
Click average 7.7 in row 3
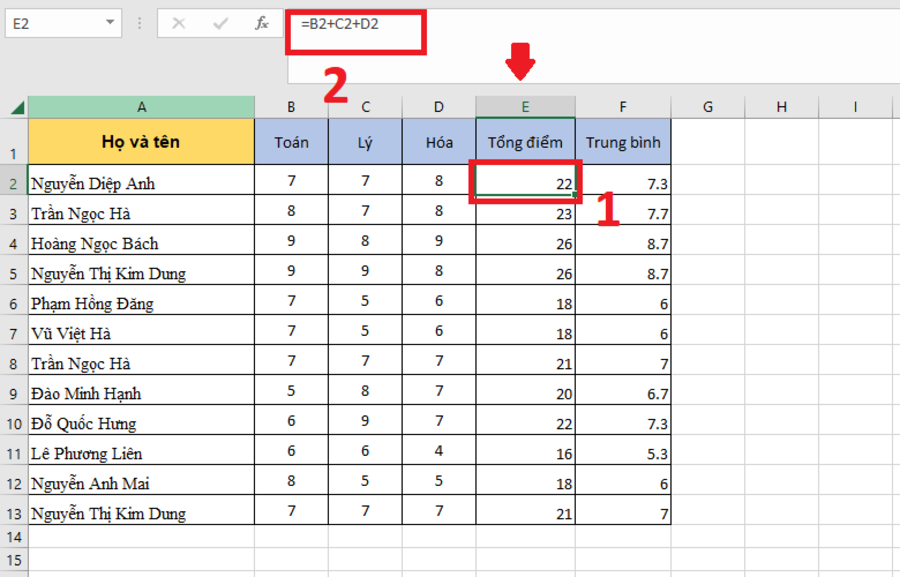point(623,210)
